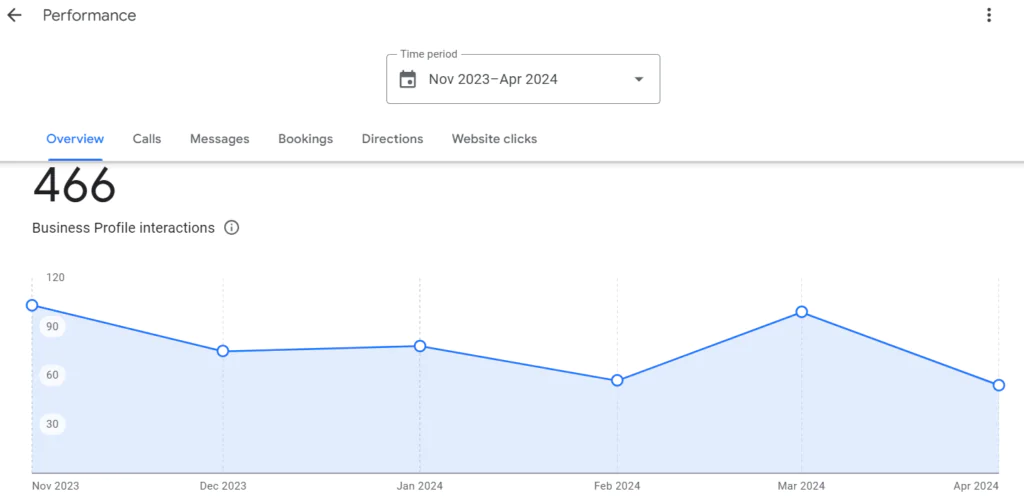Click the calendar icon in Time period
The image size is (1024, 501).
tap(408, 80)
